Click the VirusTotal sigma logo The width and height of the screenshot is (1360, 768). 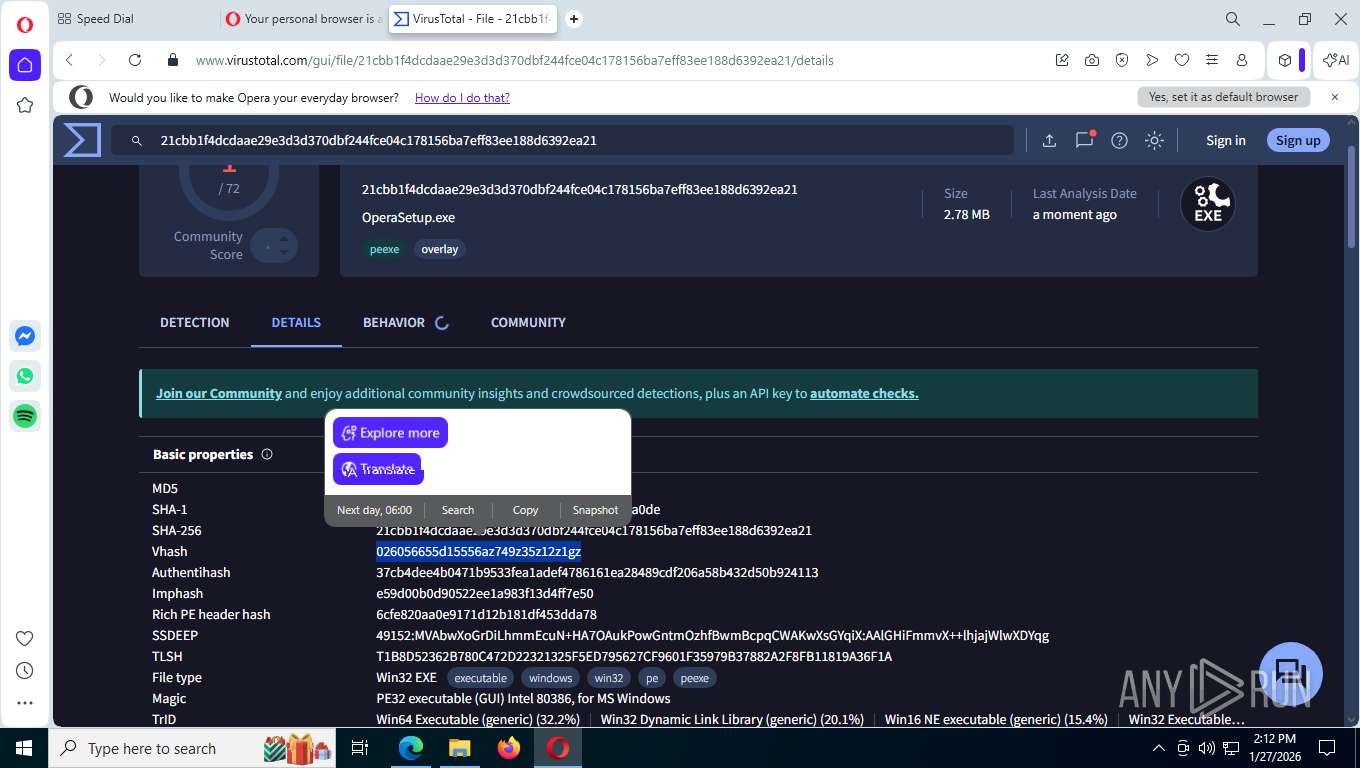(82, 140)
